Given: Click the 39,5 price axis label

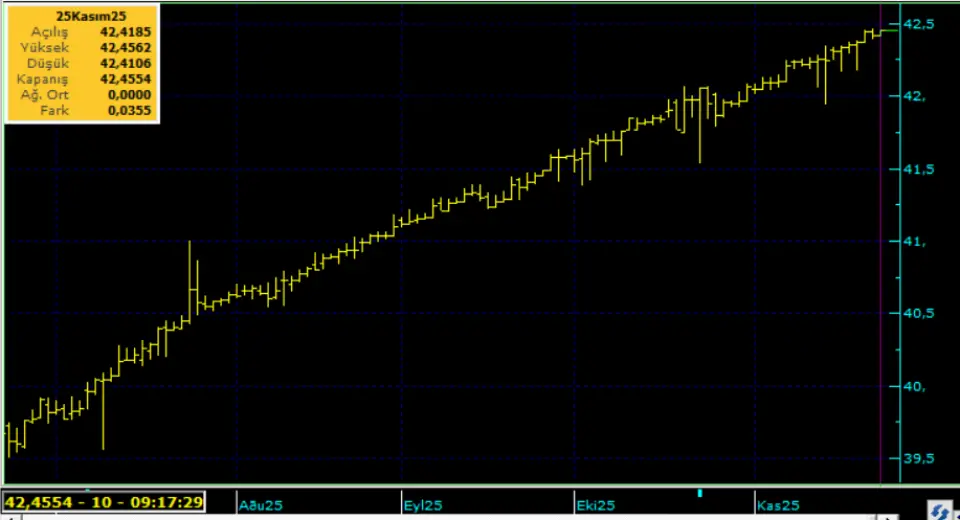Looking at the screenshot, I should coord(918,459).
